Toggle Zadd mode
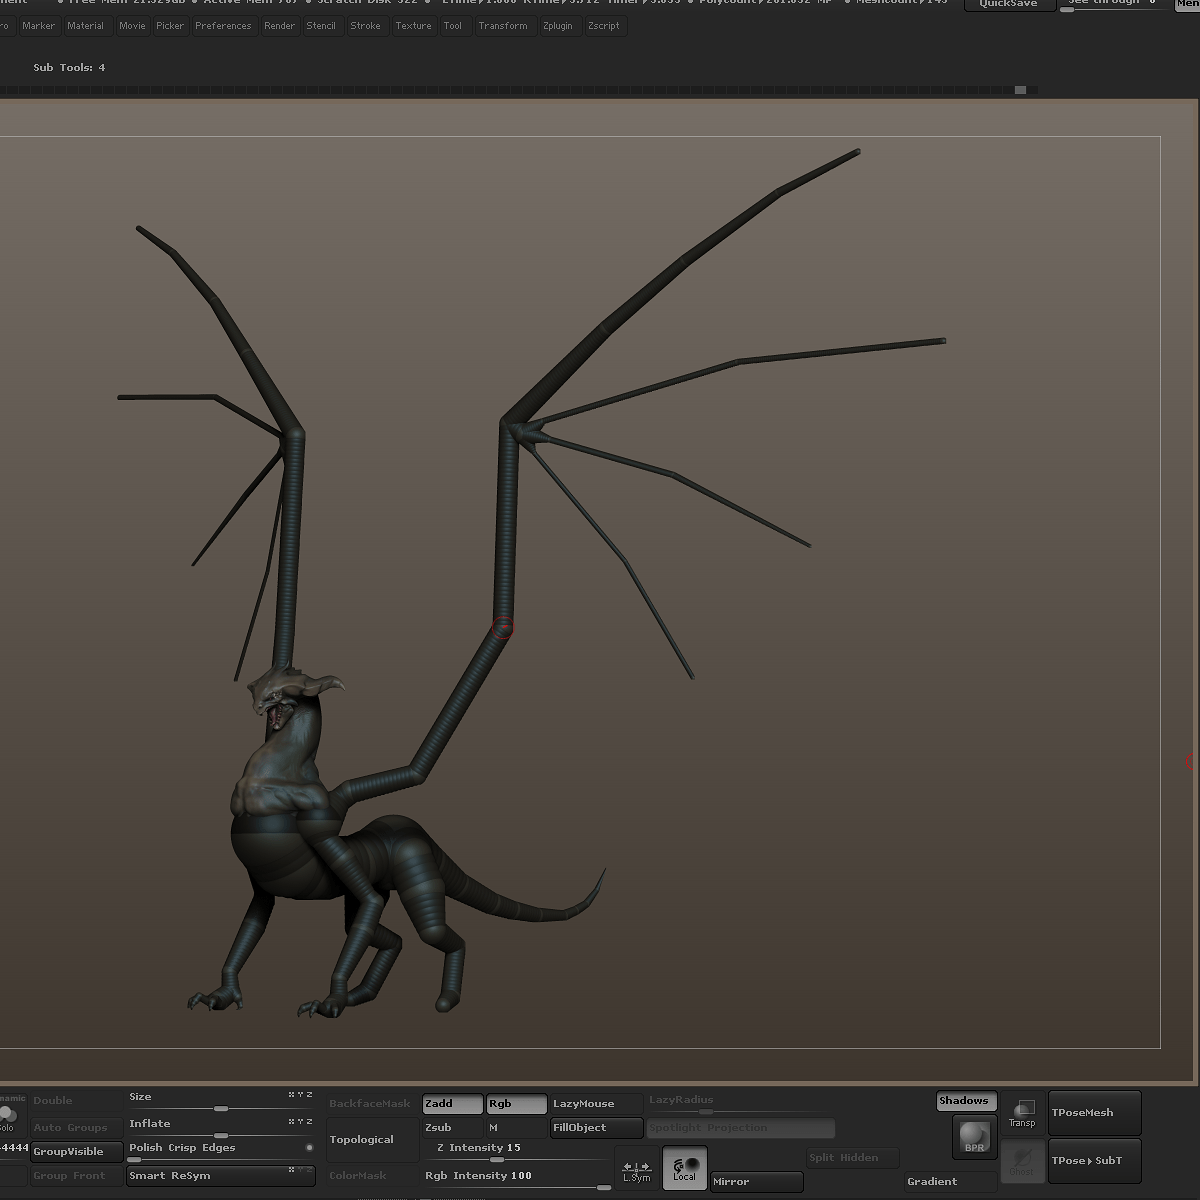 click(452, 1104)
